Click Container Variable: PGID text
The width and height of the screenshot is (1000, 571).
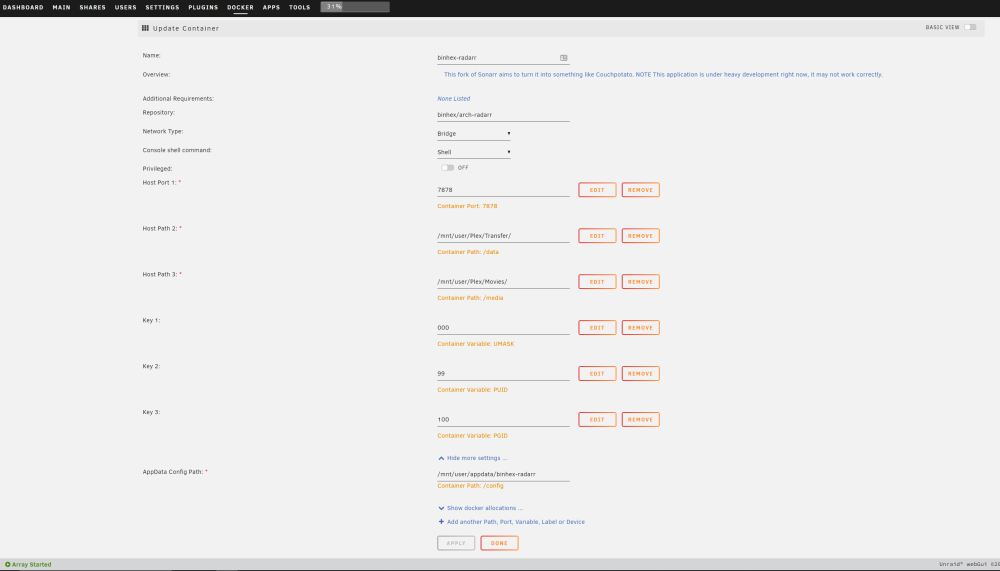473,436
